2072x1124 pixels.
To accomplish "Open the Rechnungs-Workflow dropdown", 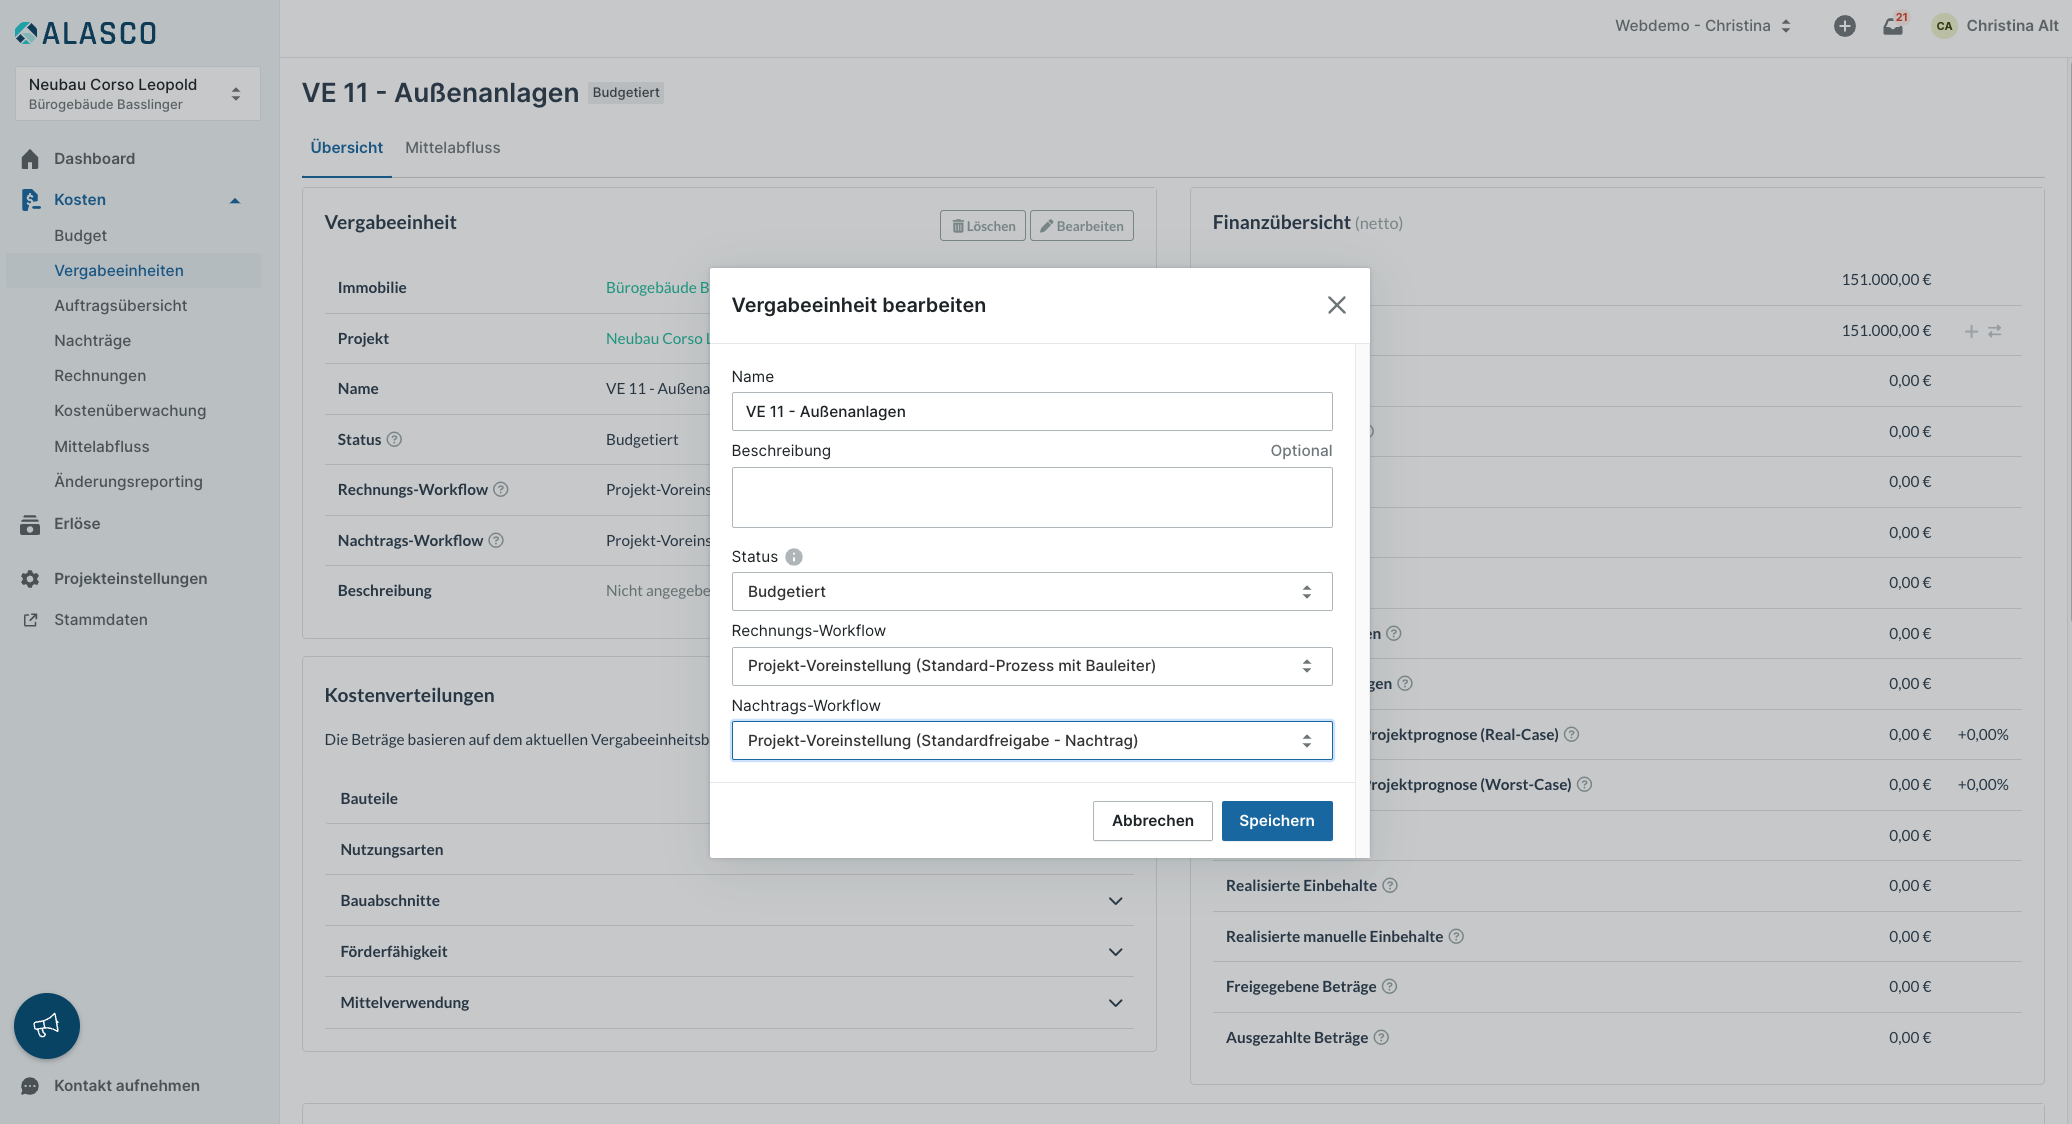I will (x=1031, y=666).
